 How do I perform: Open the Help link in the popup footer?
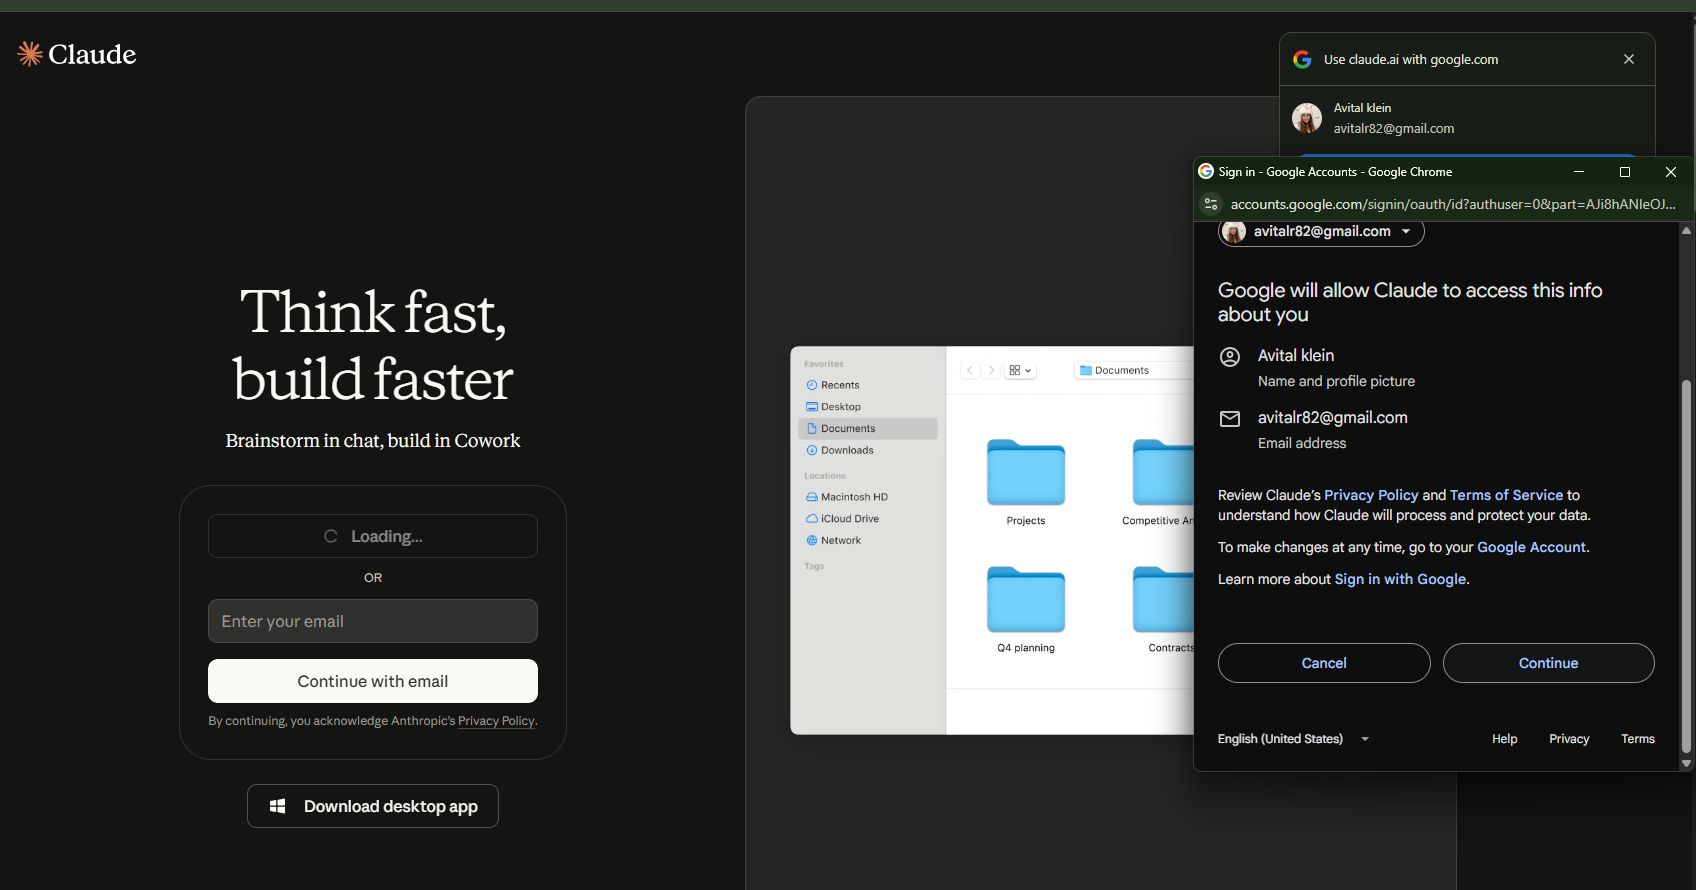pos(1504,739)
